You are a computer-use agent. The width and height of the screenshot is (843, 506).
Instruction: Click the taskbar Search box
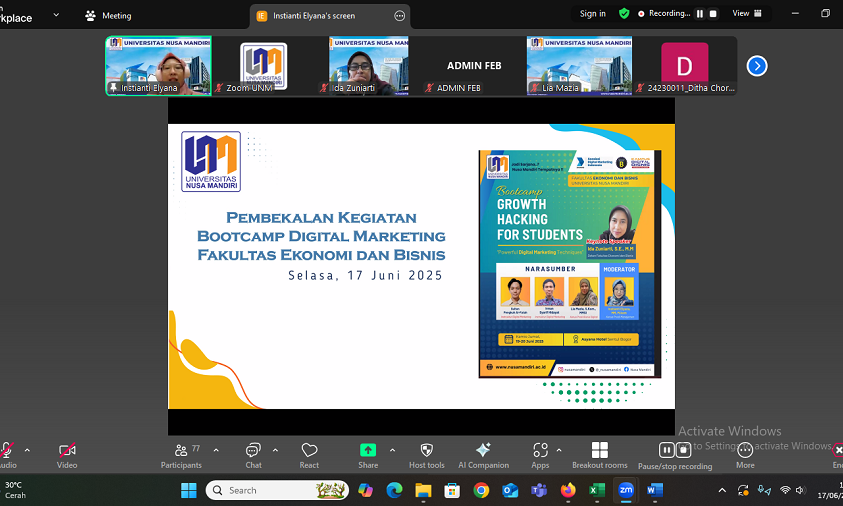click(277, 490)
